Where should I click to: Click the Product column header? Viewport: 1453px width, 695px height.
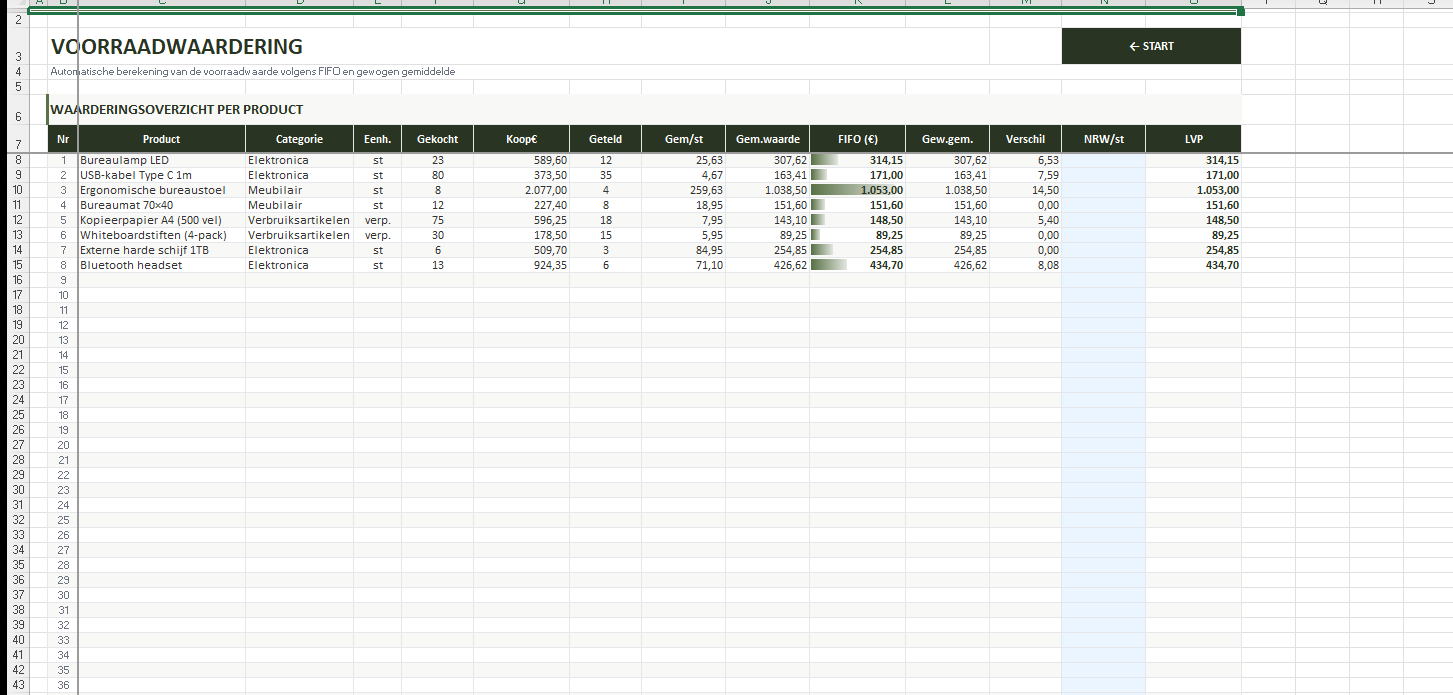(161, 139)
